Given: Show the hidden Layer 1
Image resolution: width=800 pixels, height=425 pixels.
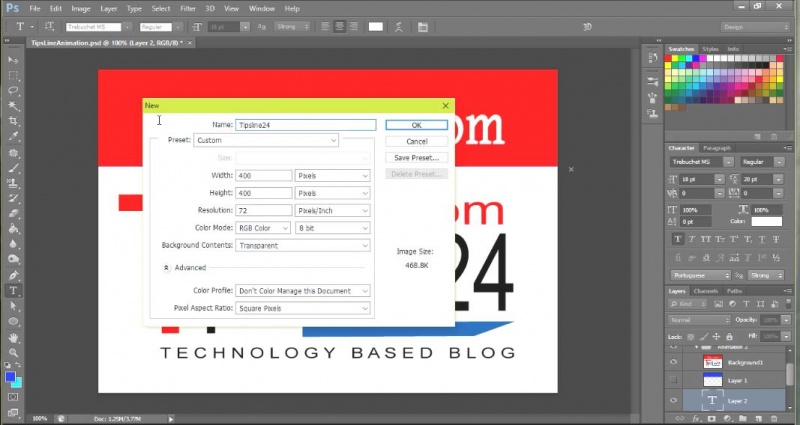Looking at the screenshot, I should pos(673,380).
